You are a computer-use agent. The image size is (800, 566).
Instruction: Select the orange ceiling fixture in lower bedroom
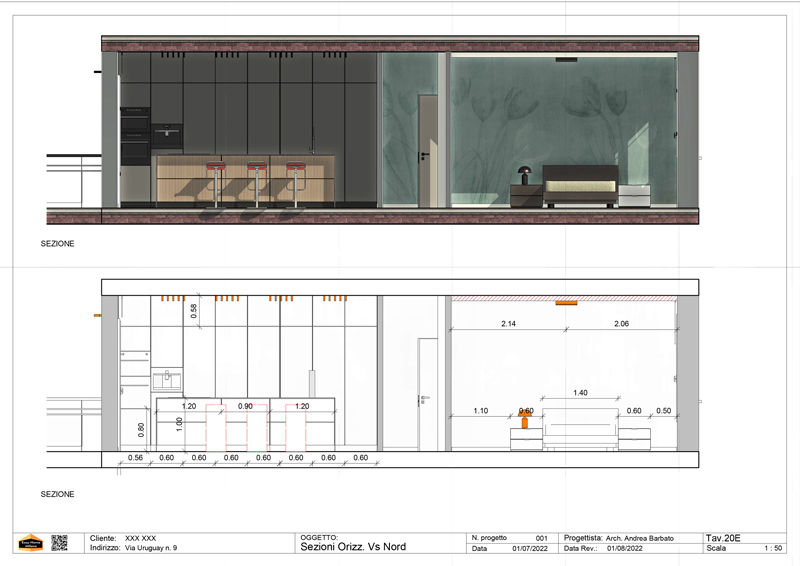pos(566,303)
